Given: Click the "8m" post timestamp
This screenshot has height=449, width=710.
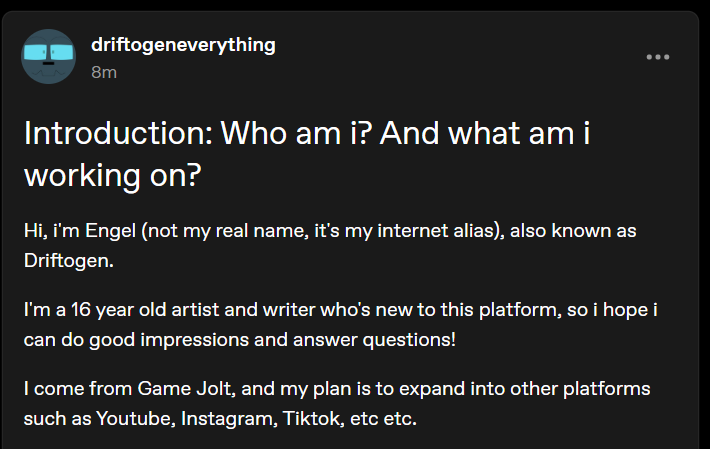Looking at the screenshot, I should point(102,71).
